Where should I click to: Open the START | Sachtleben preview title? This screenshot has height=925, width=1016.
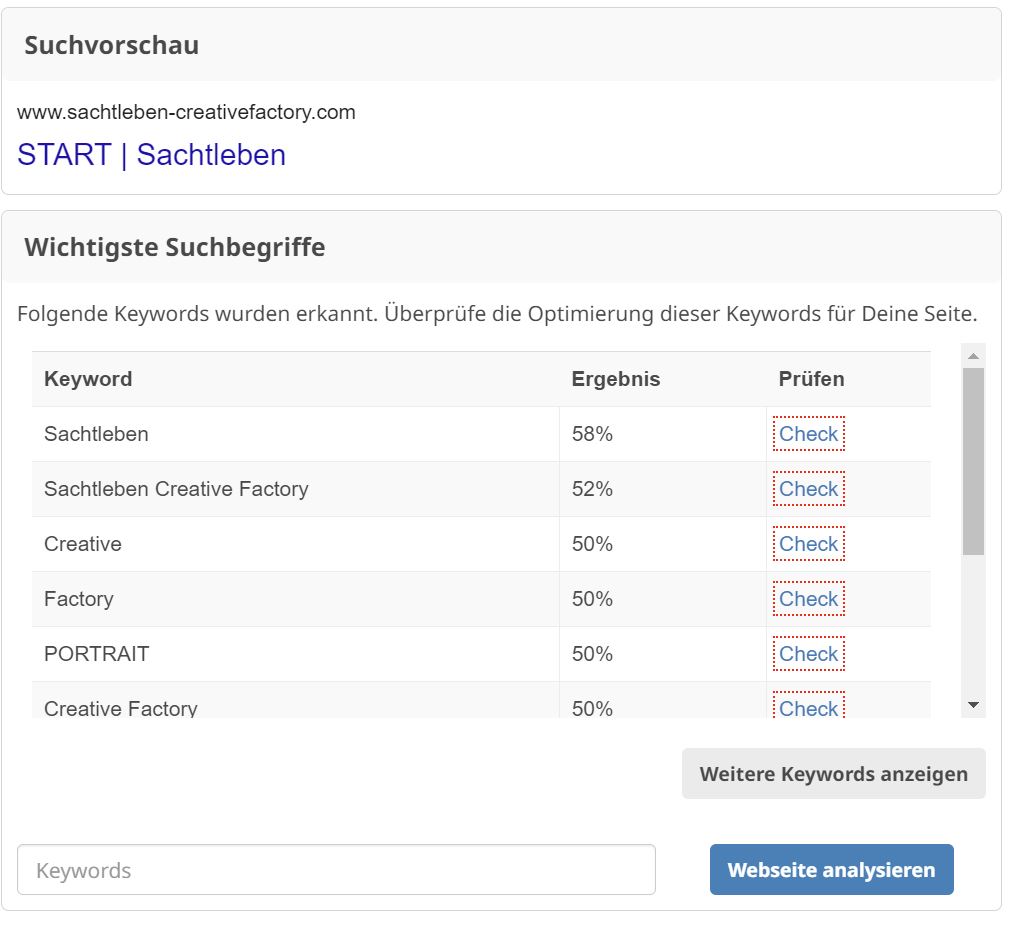coord(152,155)
